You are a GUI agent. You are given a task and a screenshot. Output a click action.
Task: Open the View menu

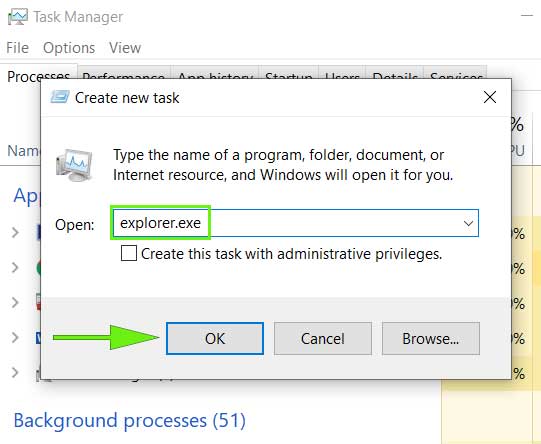coord(125,48)
